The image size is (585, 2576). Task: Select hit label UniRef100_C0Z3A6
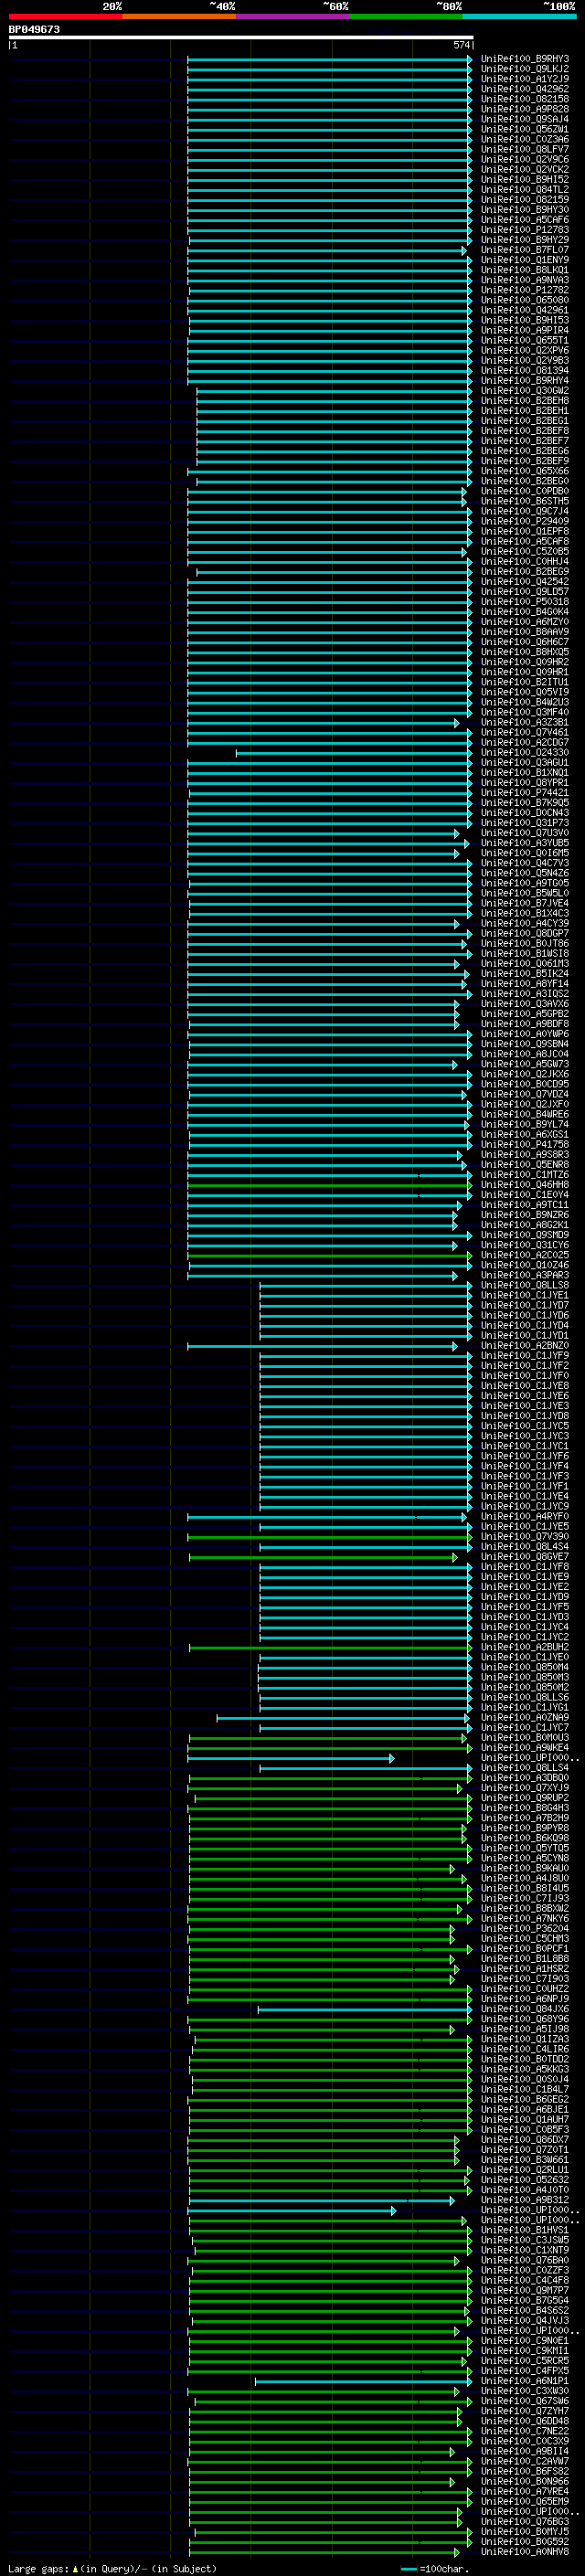(524, 139)
